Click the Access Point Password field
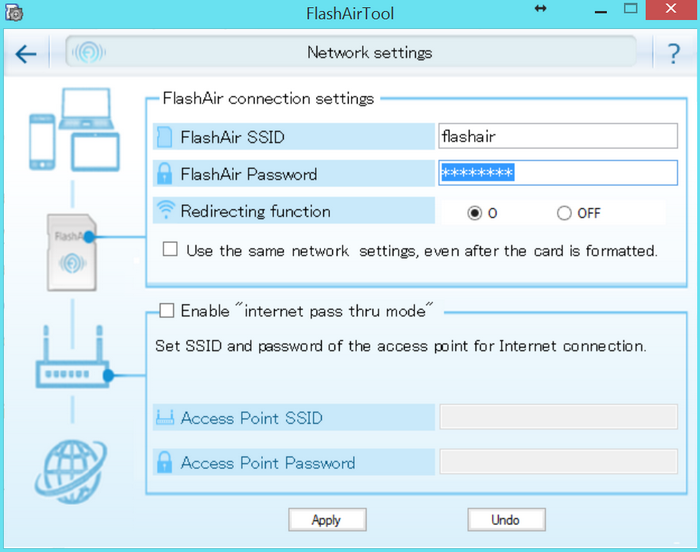700x552 pixels. click(558, 462)
